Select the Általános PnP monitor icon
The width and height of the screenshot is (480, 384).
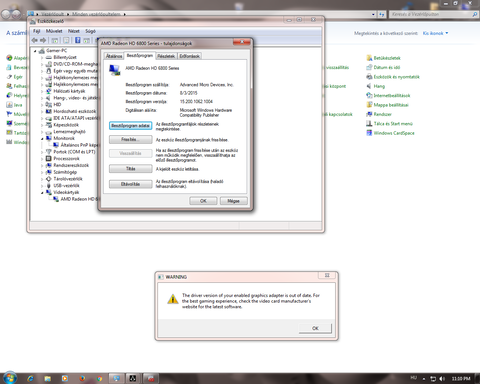[x=56, y=145]
